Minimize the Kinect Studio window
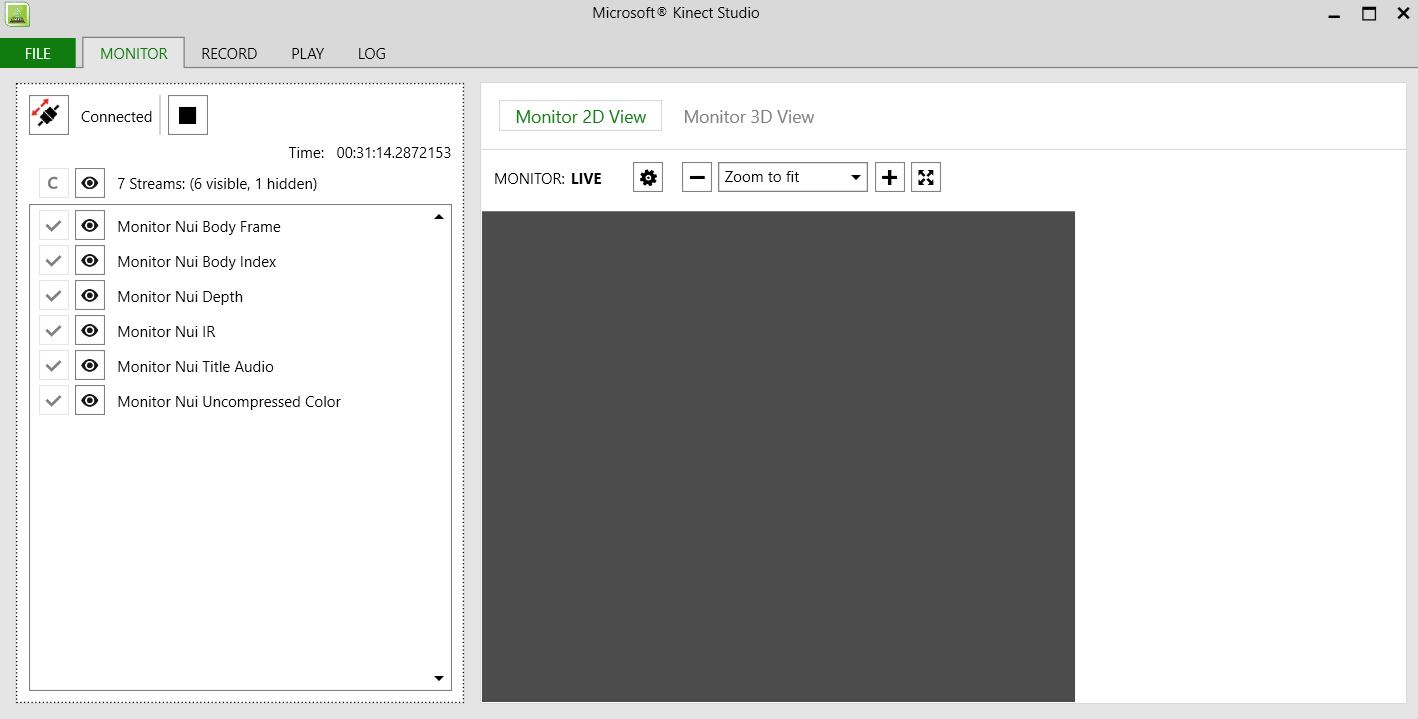Viewport: 1418px width, 719px height. click(x=1334, y=14)
